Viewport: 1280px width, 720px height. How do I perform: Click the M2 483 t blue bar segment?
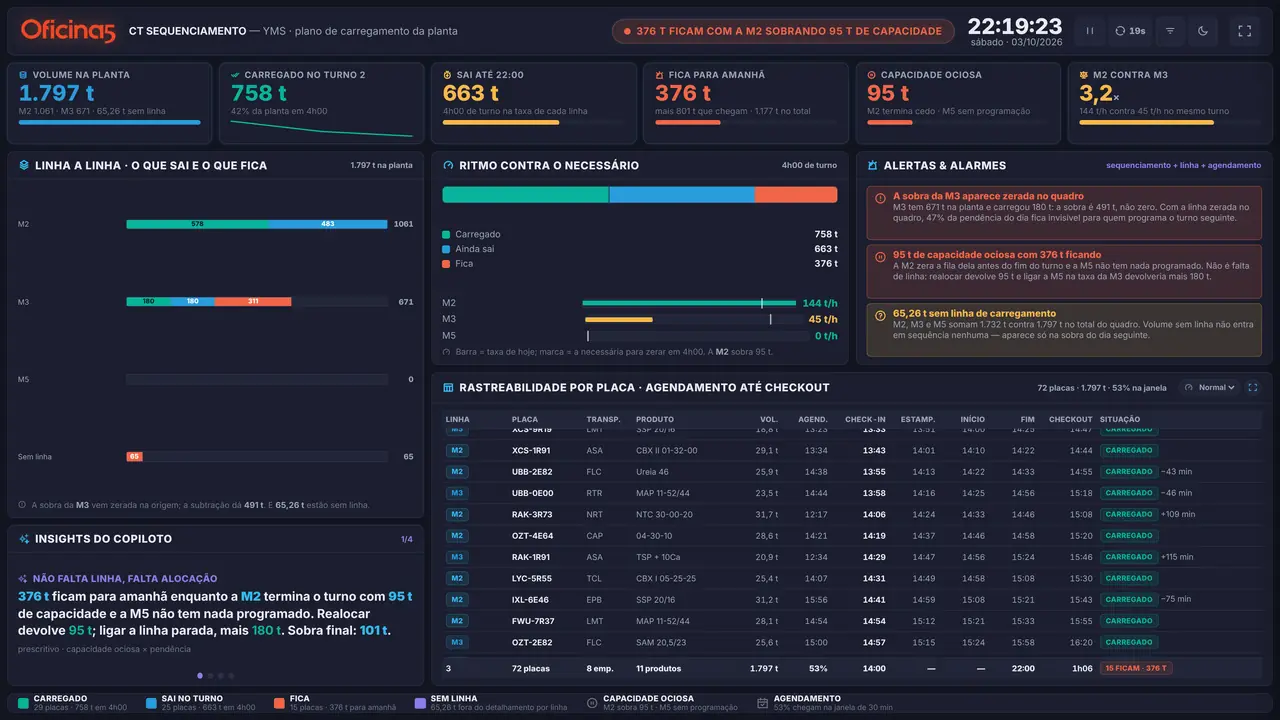pos(328,224)
